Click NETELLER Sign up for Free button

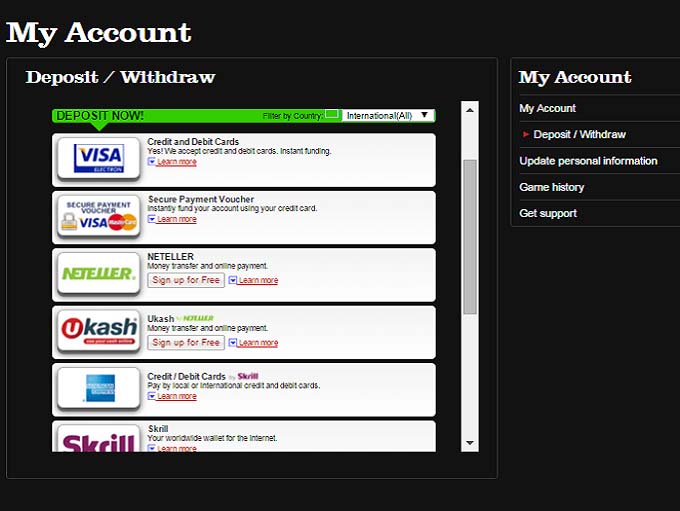[x=186, y=280]
